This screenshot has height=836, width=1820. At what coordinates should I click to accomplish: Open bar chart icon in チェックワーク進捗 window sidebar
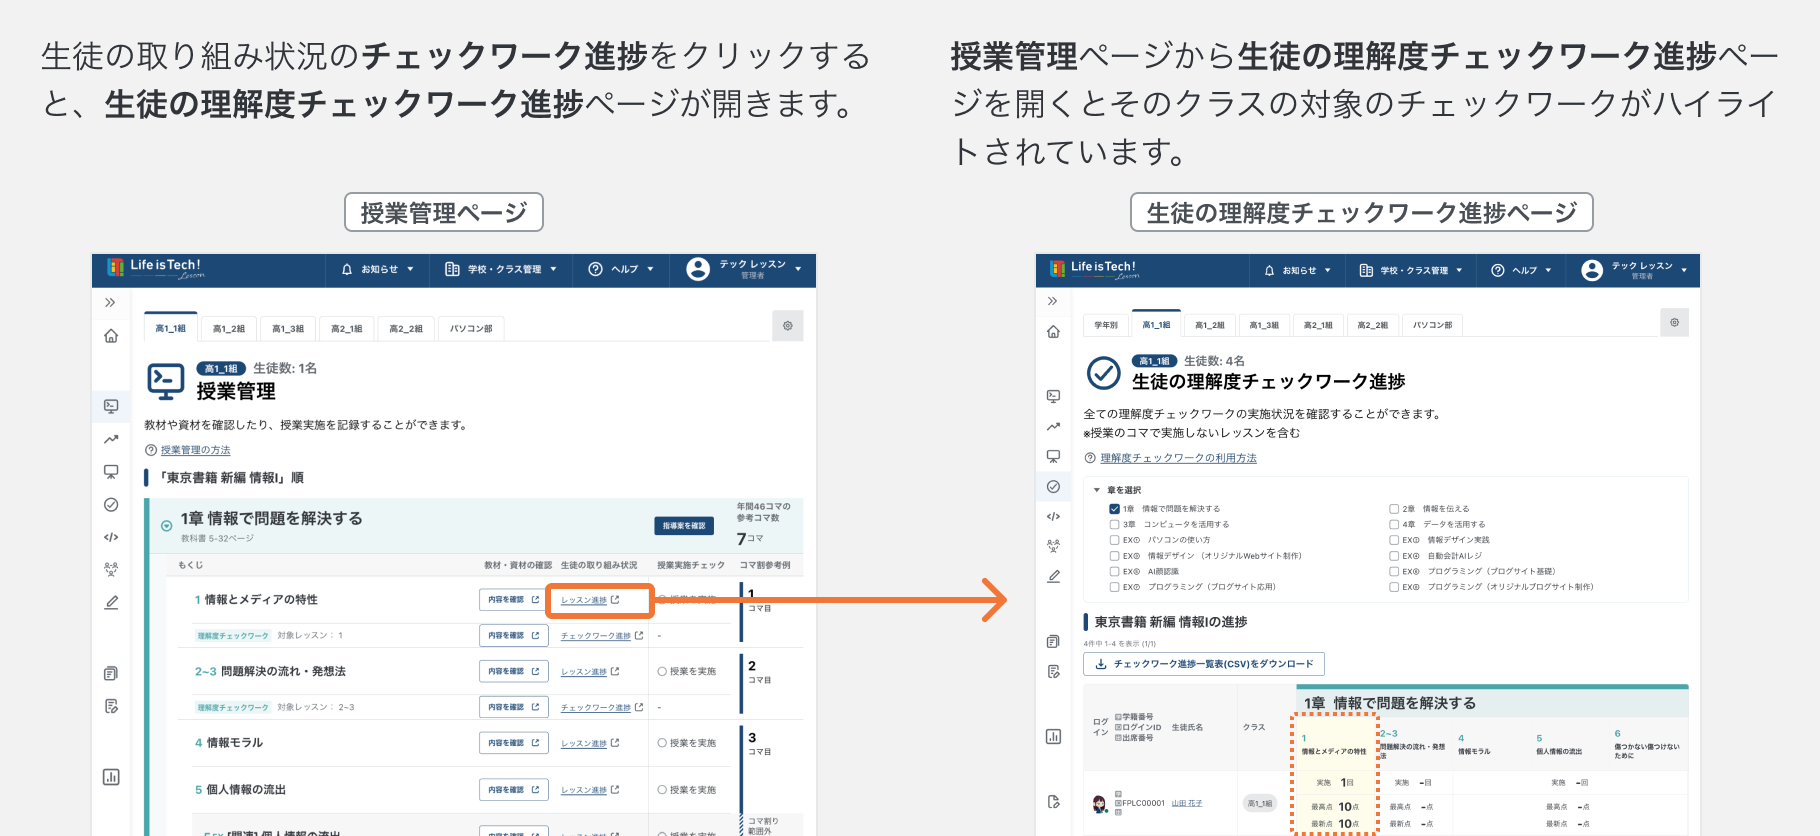pyautogui.click(x=1053, y=737)
